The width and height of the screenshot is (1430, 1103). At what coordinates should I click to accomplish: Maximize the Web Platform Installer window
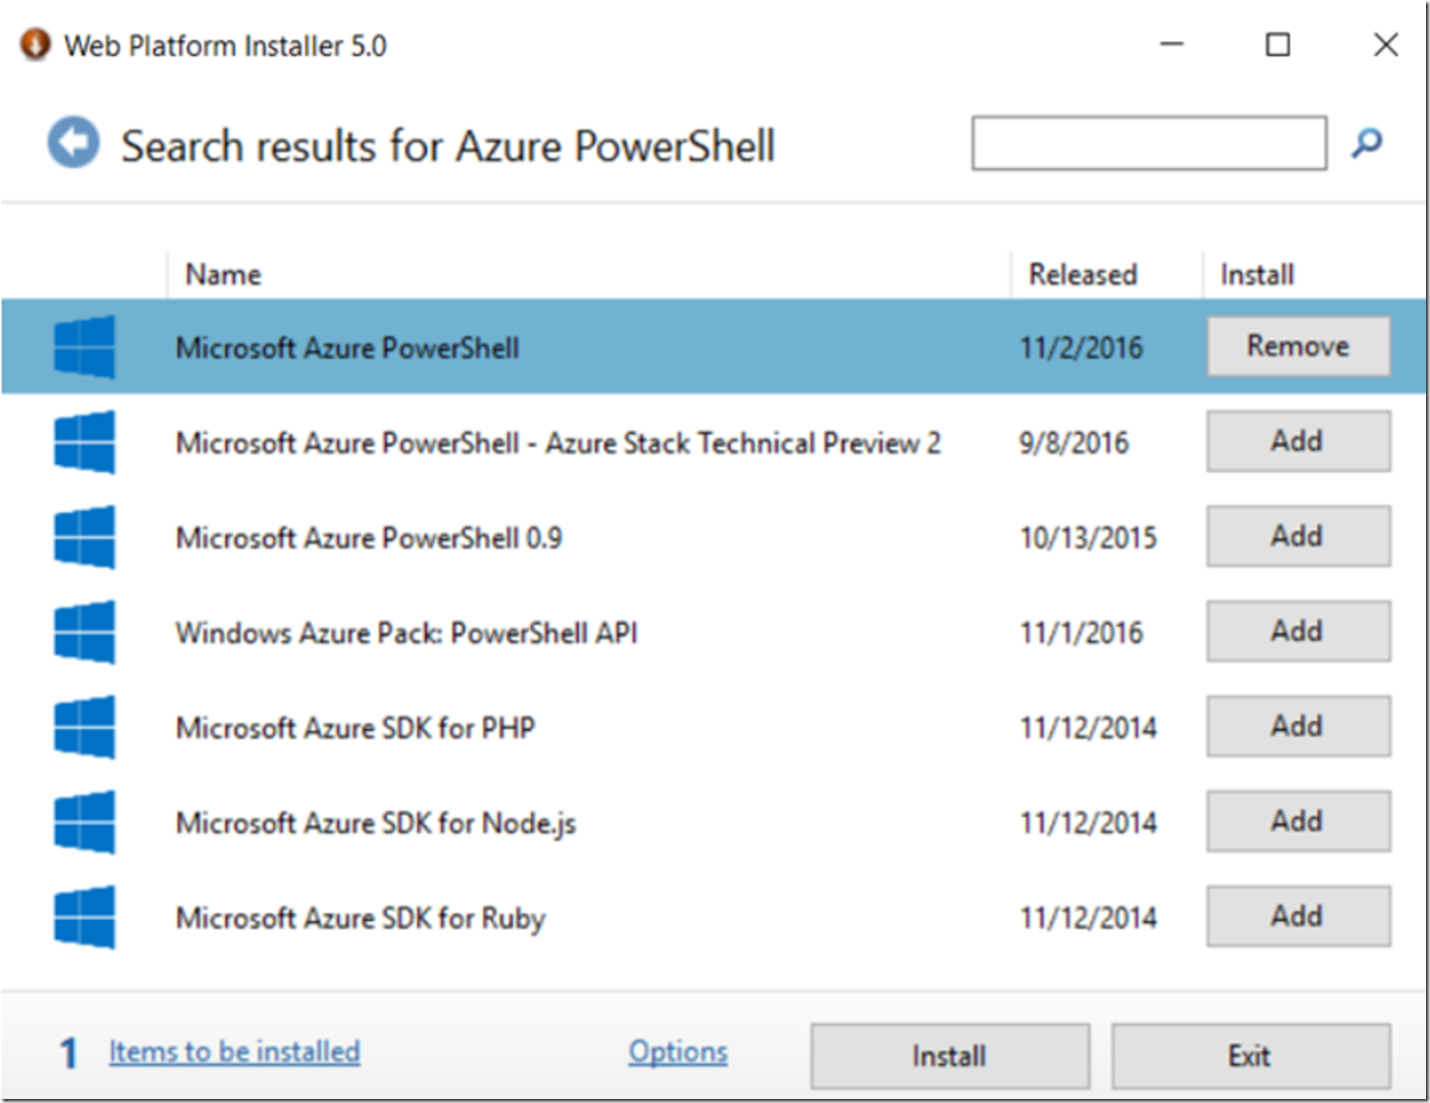click(1278, 44)
